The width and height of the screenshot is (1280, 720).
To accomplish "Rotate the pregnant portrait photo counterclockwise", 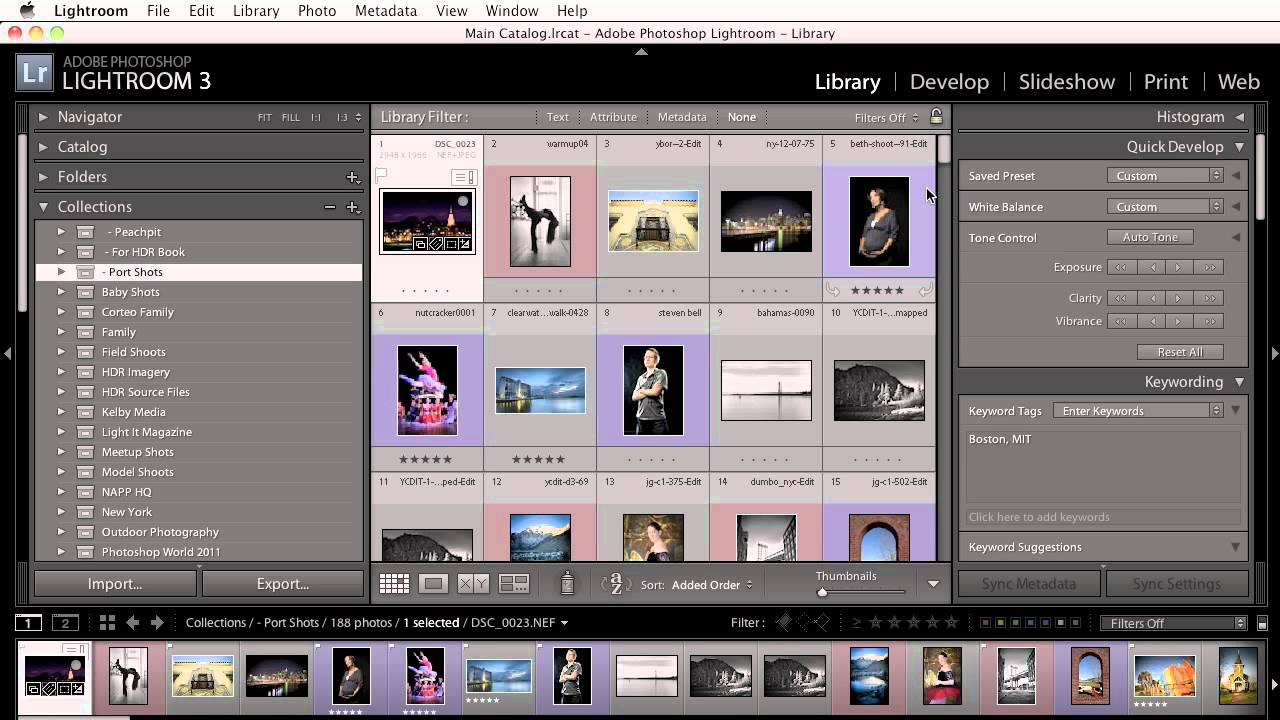I will click(x=832, y=290).
